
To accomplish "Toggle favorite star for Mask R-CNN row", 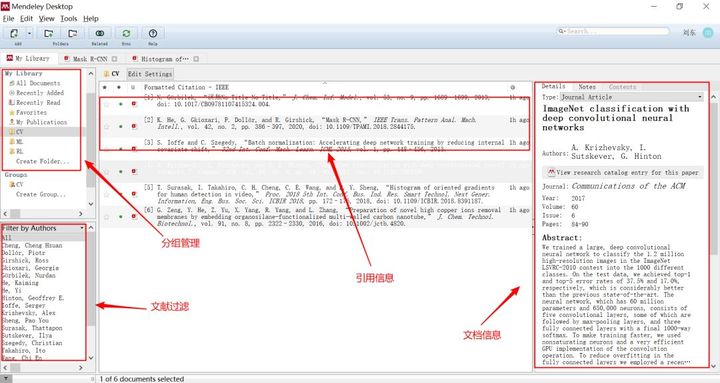I will 107,126.
